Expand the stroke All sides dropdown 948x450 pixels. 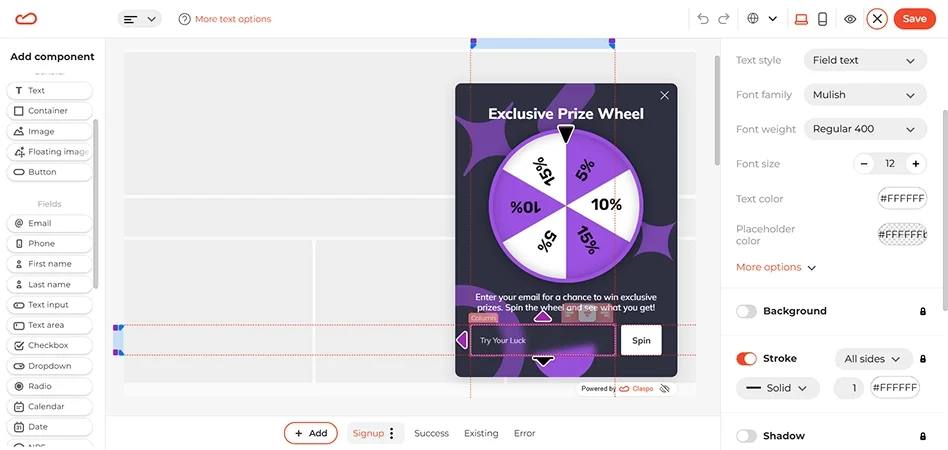[x=872, y=358]
